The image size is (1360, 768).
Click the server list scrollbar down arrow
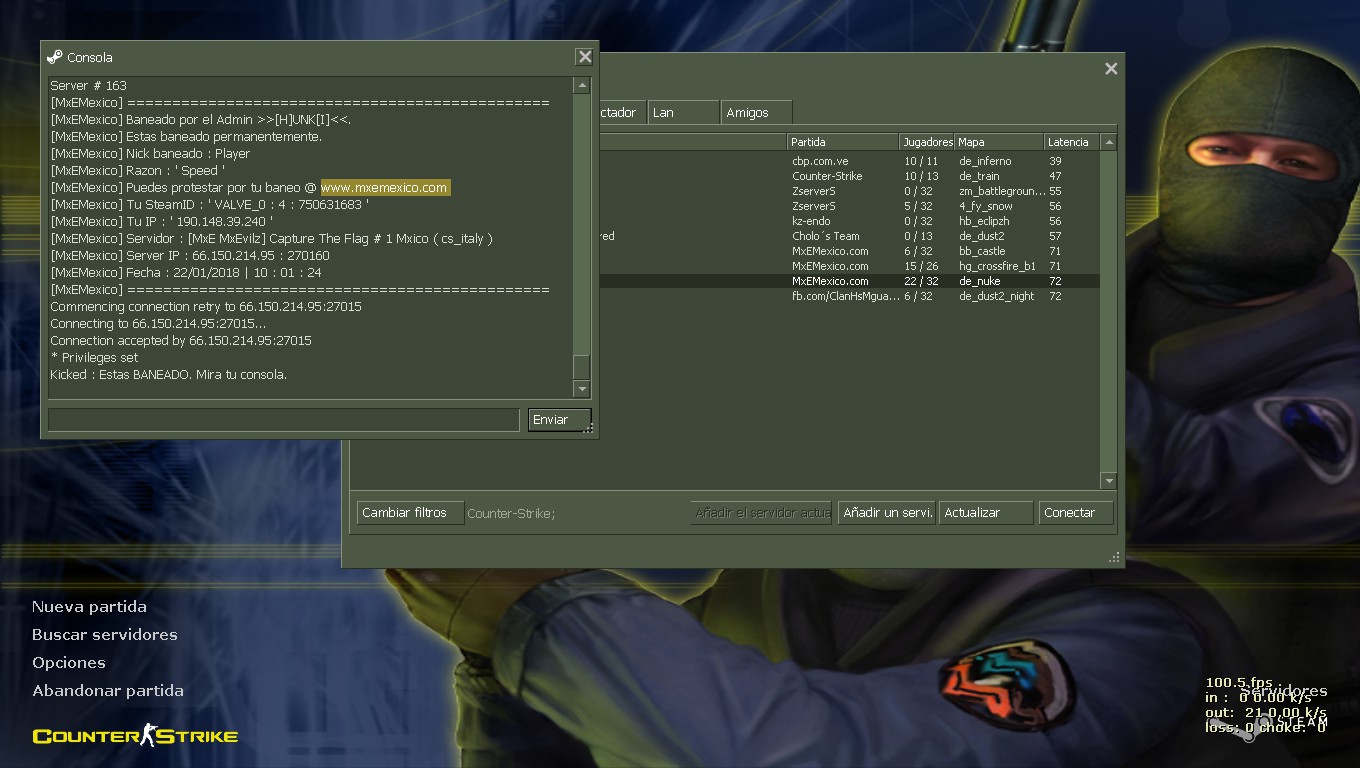[x=1108, y=481]
